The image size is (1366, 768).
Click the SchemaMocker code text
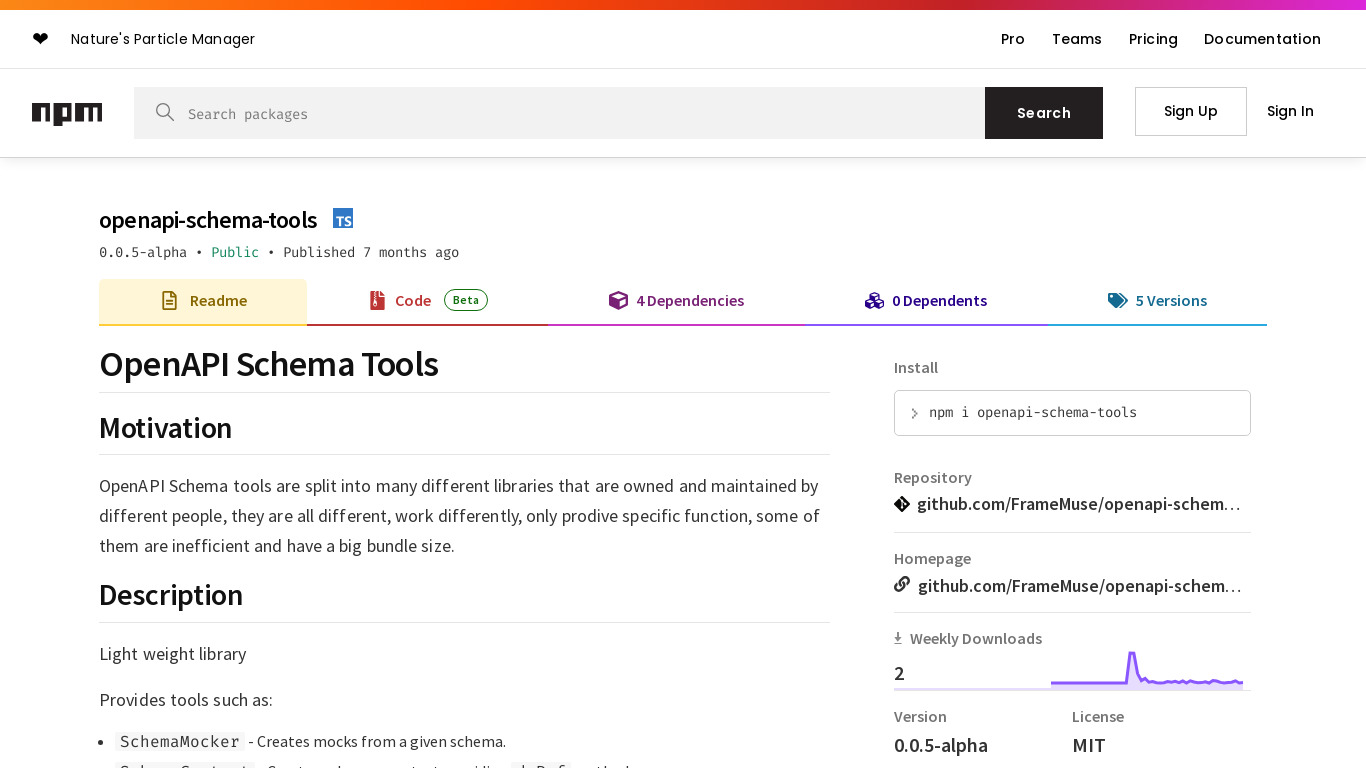(180, 742)
